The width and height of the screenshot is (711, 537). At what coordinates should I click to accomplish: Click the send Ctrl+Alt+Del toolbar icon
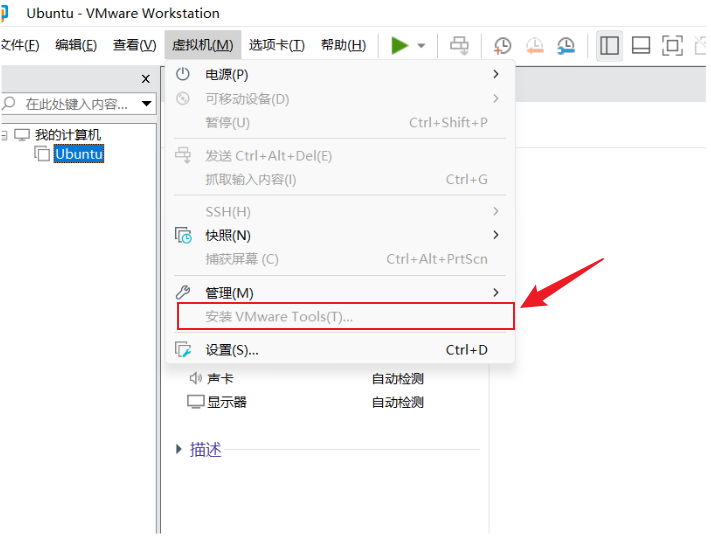(459, 45)
